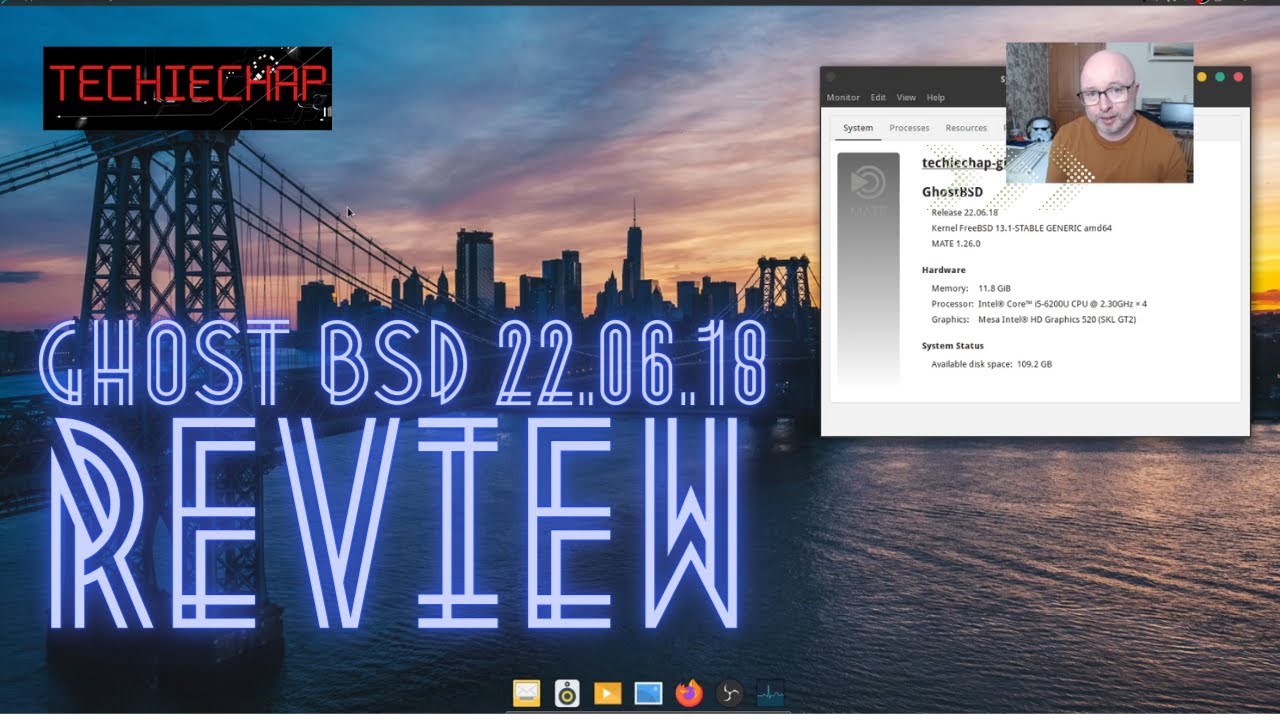Select the System tab
The width and height of the screenshot is (1280, 720).
[x=858, y=128]
